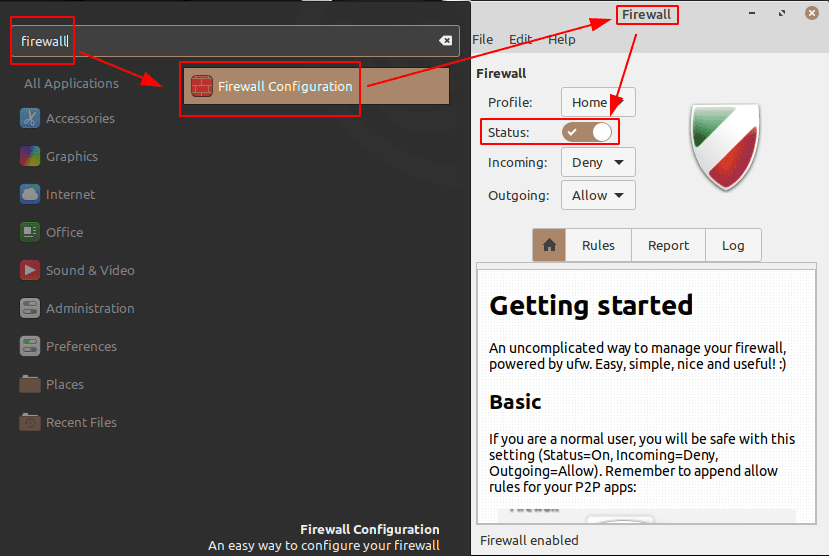829x556 pixels.
Task: Click the Firewall window title
Action: coord(646,14)
